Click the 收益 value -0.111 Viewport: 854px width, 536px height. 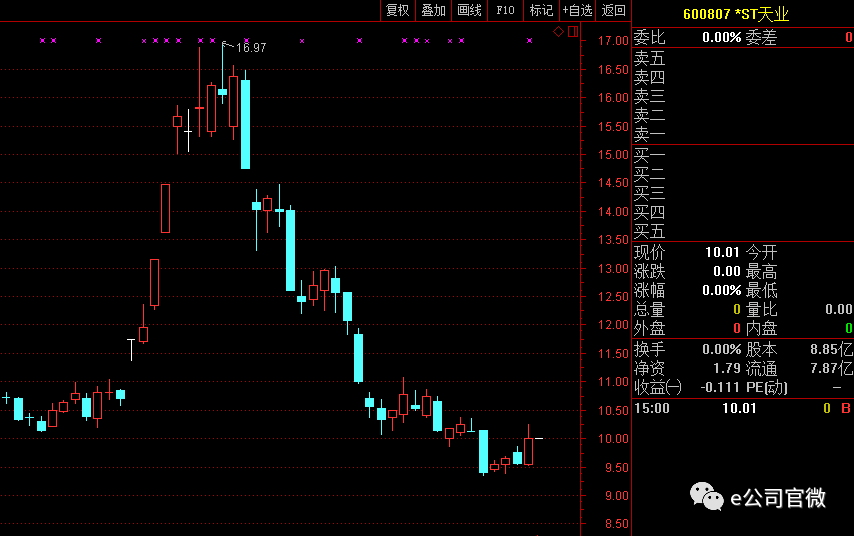pyautogui.click(x=720, y=387)
